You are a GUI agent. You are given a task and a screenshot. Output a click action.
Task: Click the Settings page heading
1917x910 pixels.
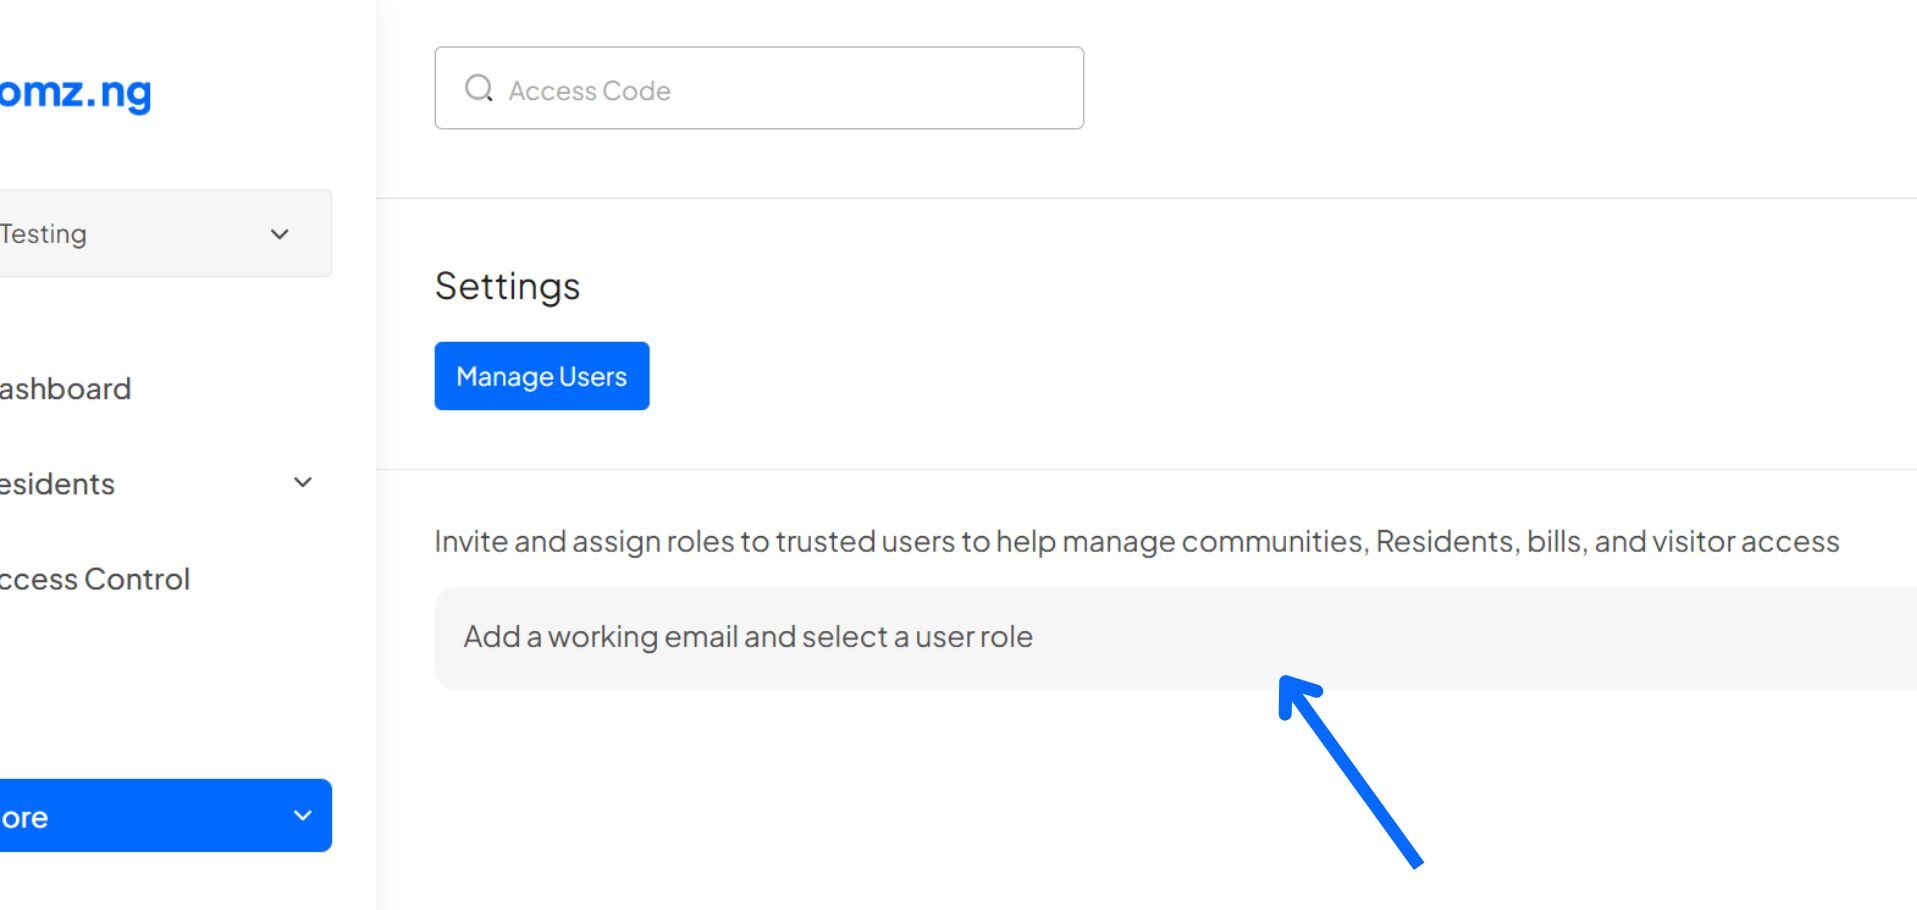[x=507, y=286]
